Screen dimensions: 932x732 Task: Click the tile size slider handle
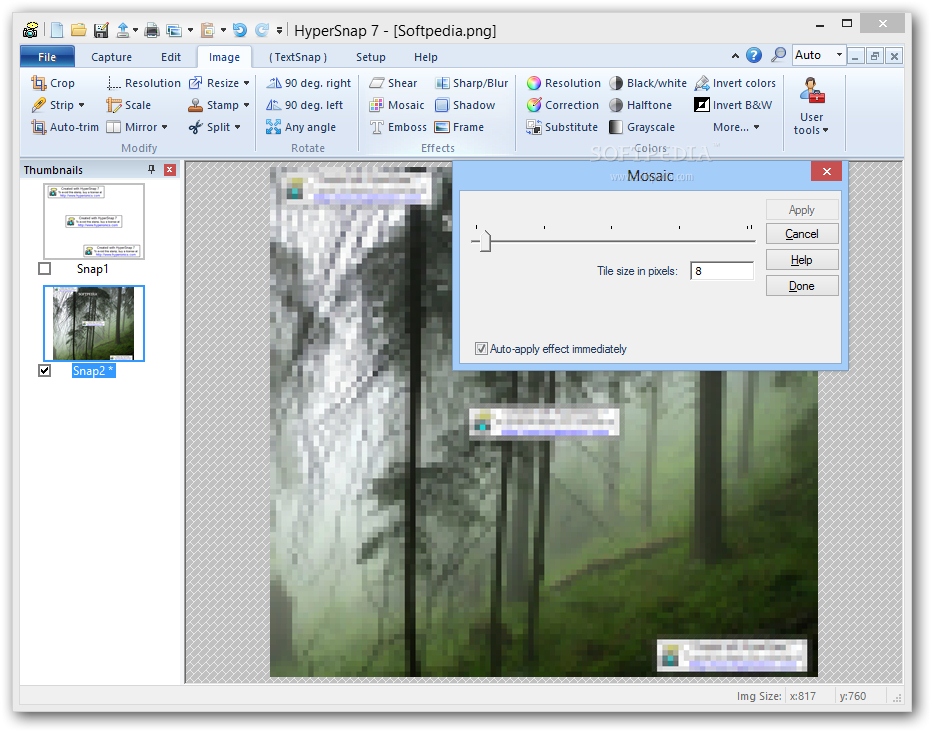486,241
